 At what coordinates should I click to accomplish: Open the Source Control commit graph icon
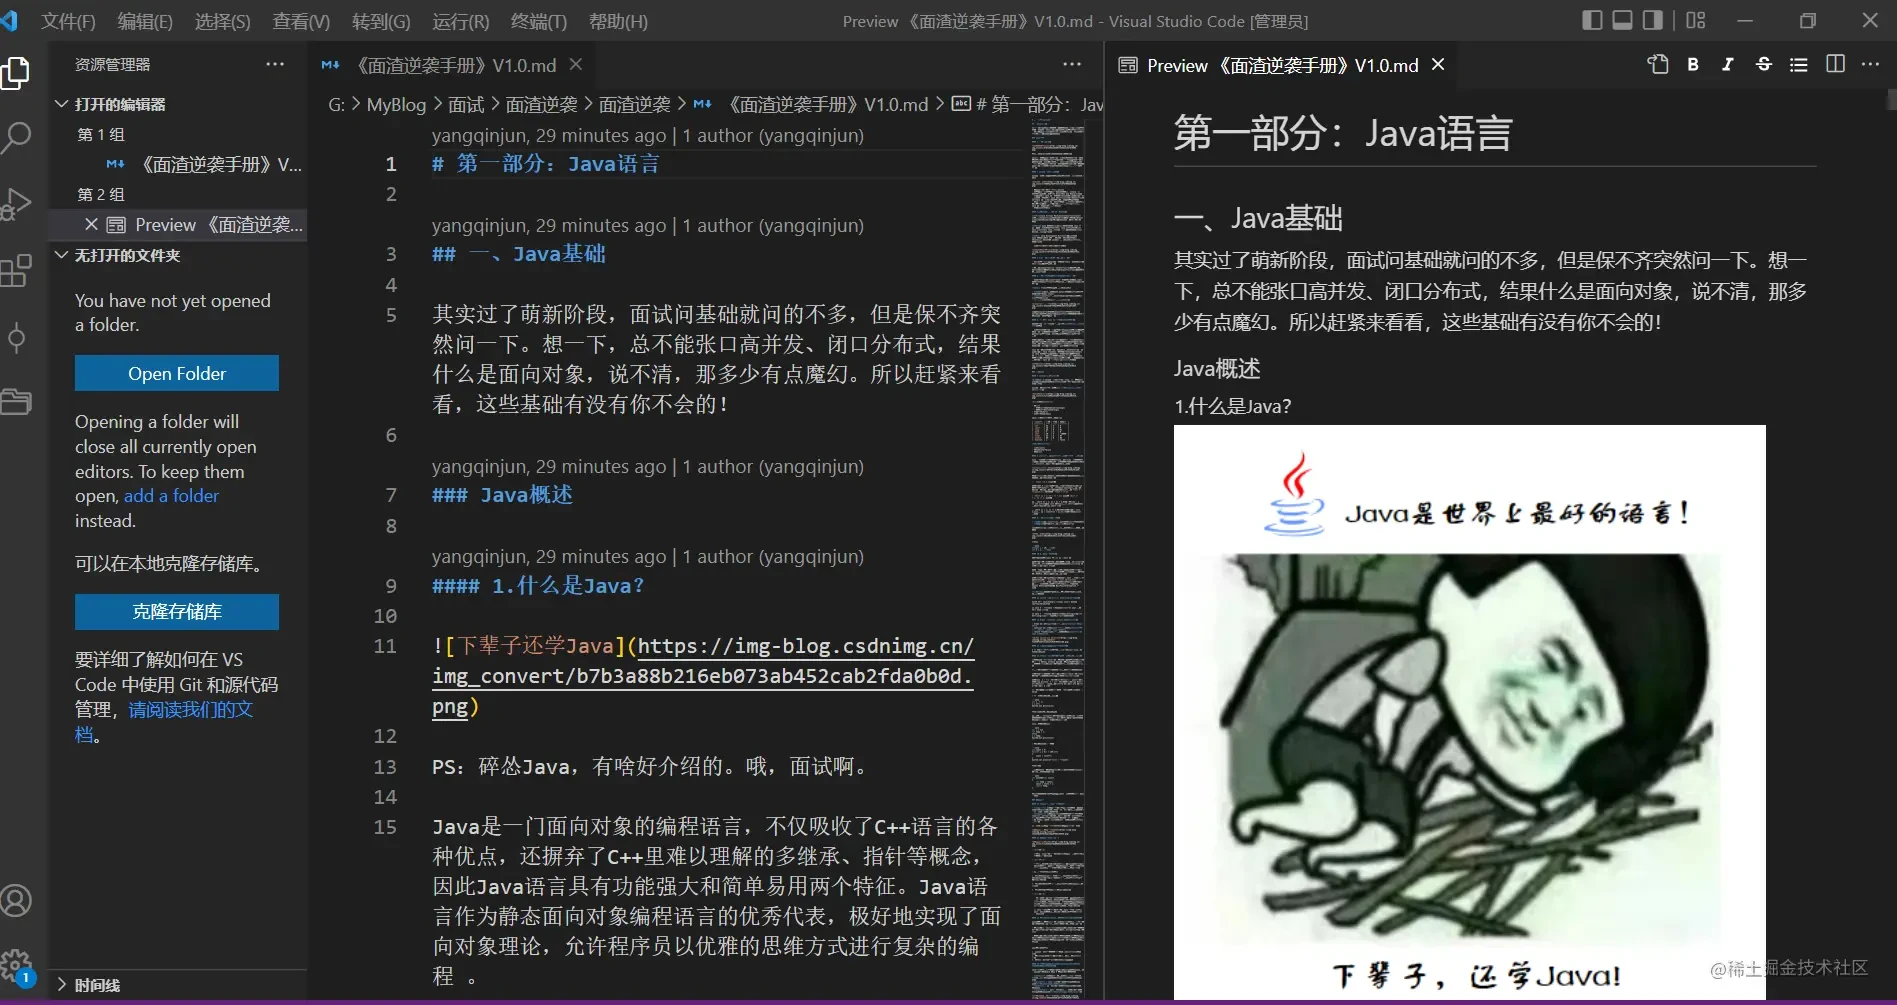(x=16, y=337)
